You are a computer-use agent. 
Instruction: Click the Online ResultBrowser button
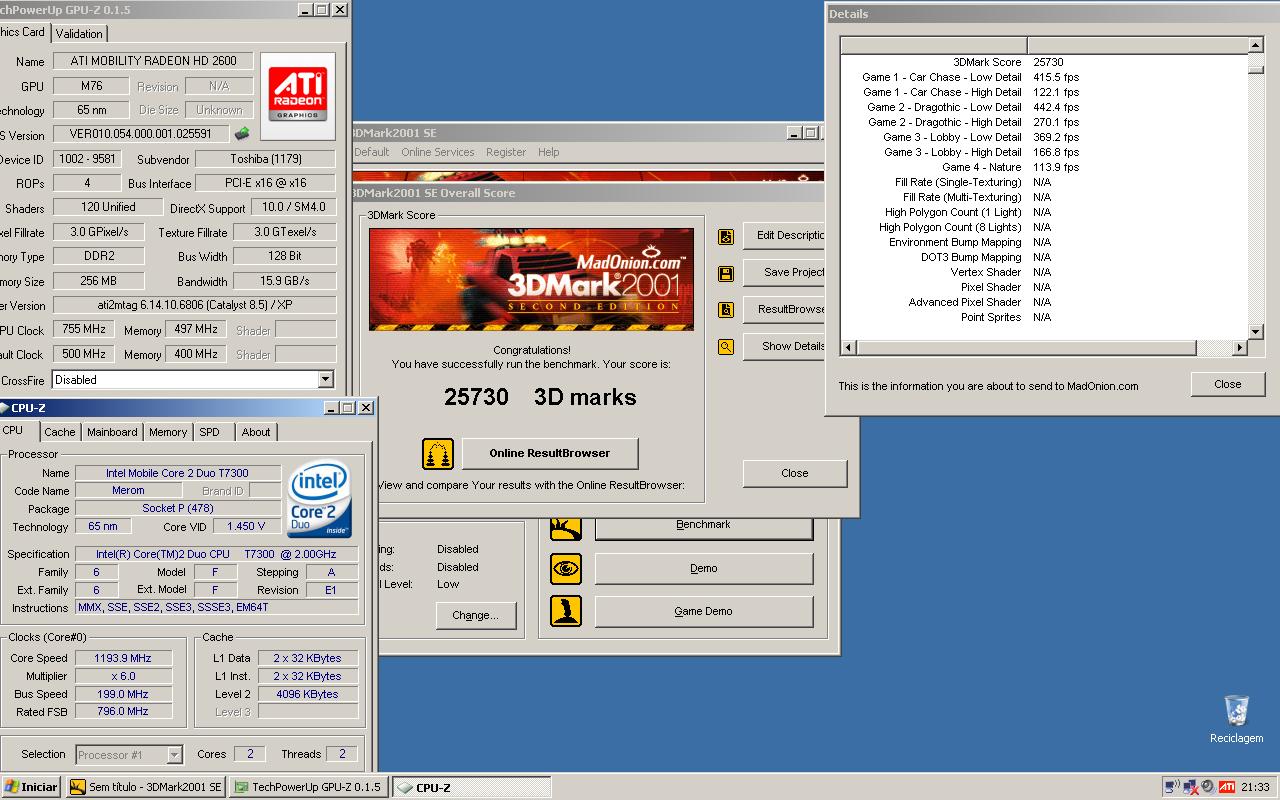[x=550, y=453]
